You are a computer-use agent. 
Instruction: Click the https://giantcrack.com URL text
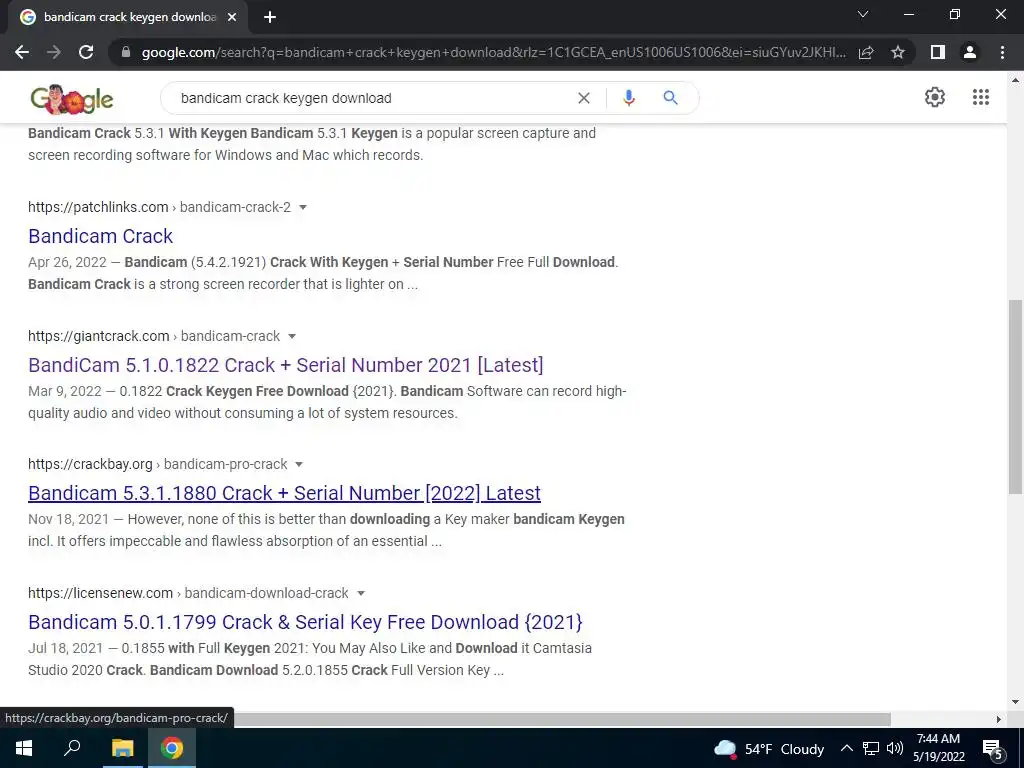99,336
